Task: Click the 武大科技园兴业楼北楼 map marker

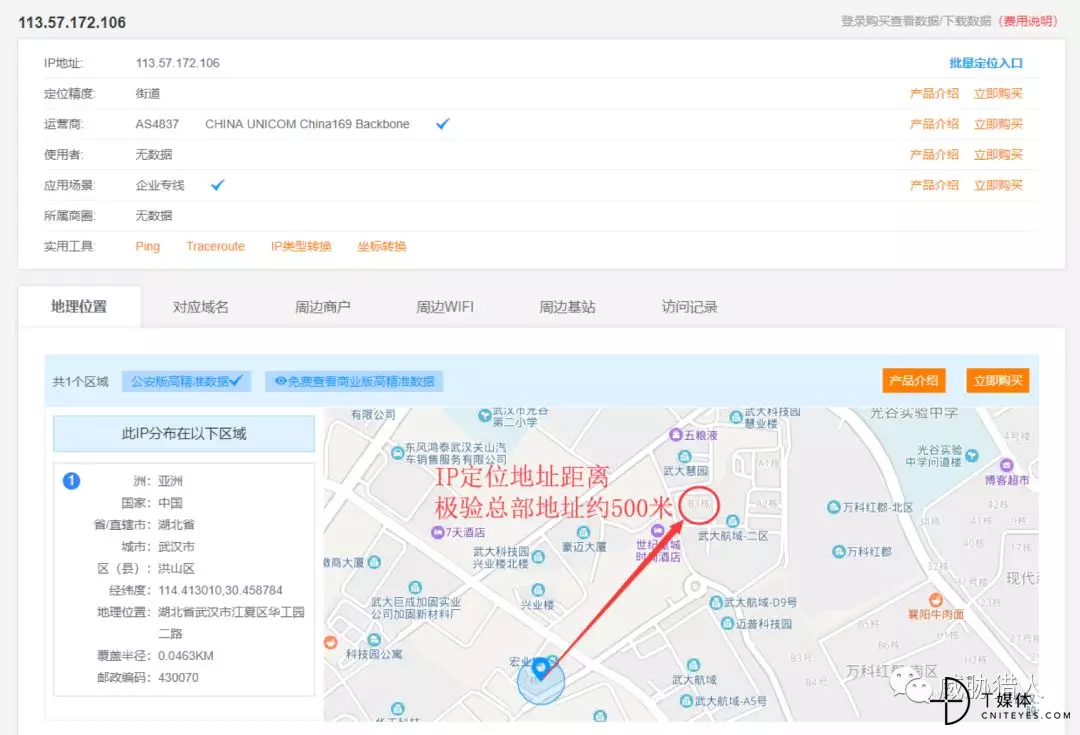Action: (538, 557)
